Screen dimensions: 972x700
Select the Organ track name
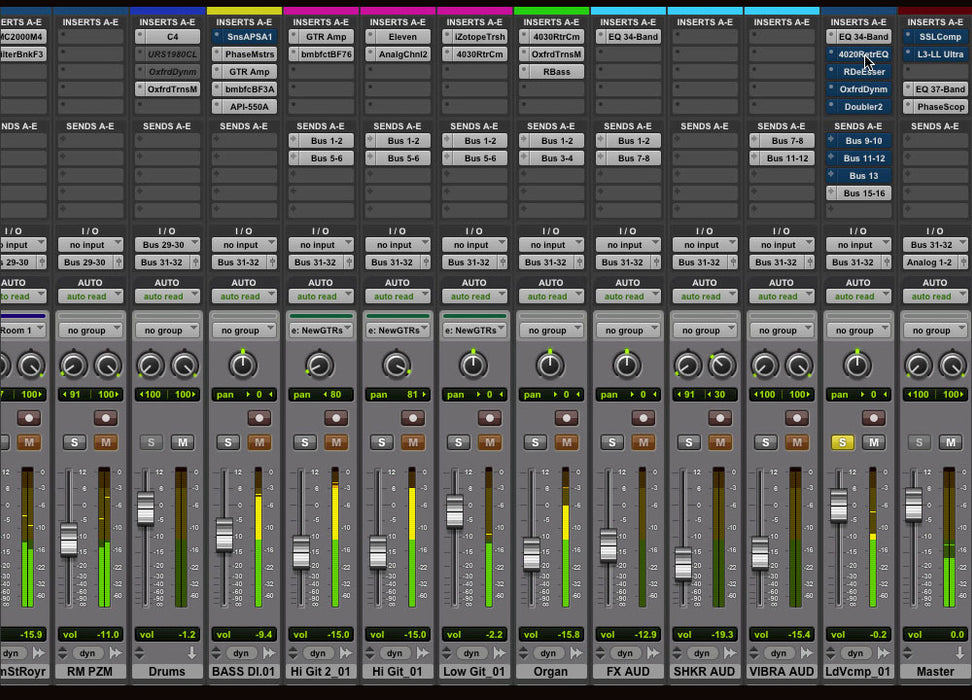point(551,671)
